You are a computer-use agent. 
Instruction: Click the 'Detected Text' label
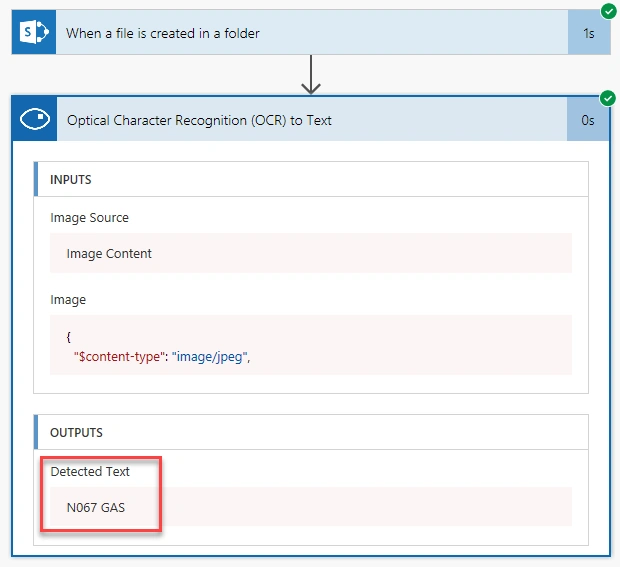[90, 471]
